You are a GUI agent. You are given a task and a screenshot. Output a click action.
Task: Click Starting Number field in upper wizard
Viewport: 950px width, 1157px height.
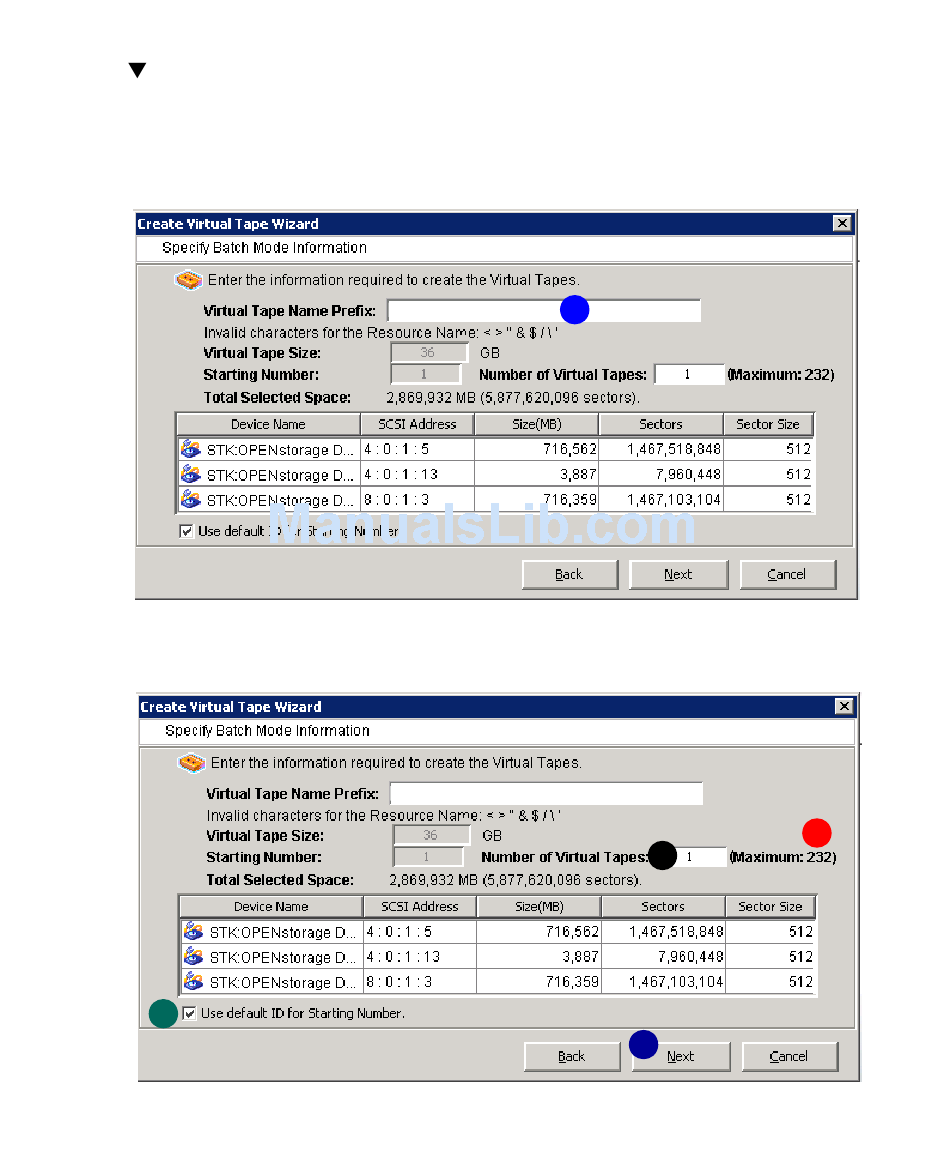[426, 375]
